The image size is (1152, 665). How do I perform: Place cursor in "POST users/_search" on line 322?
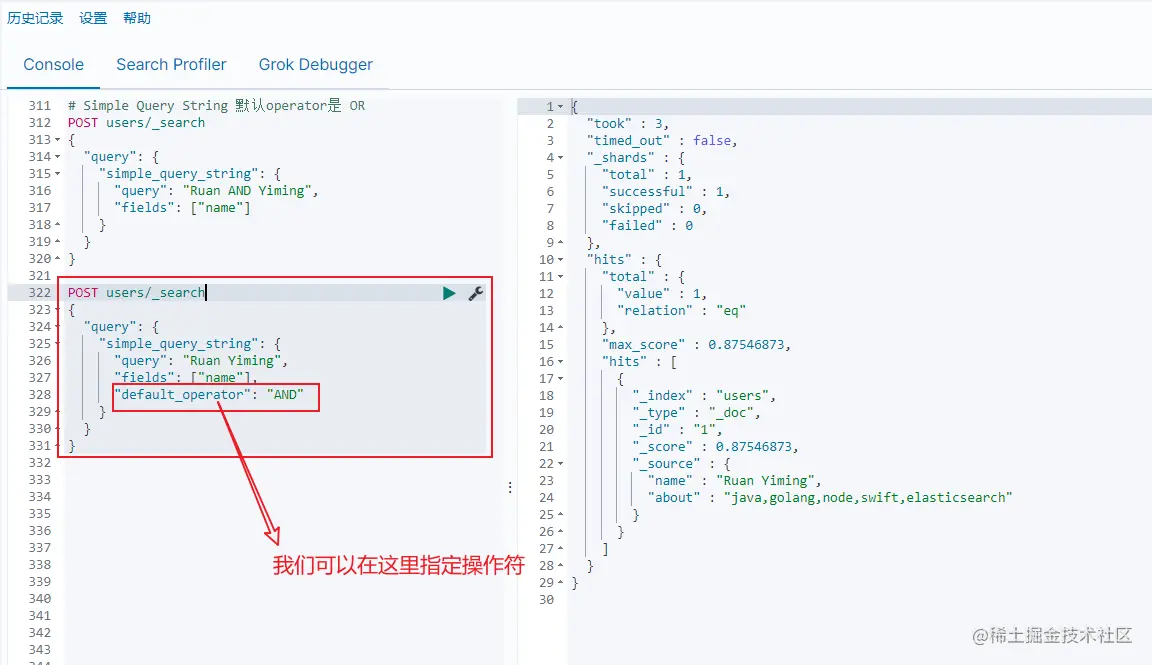coord(137,292)
